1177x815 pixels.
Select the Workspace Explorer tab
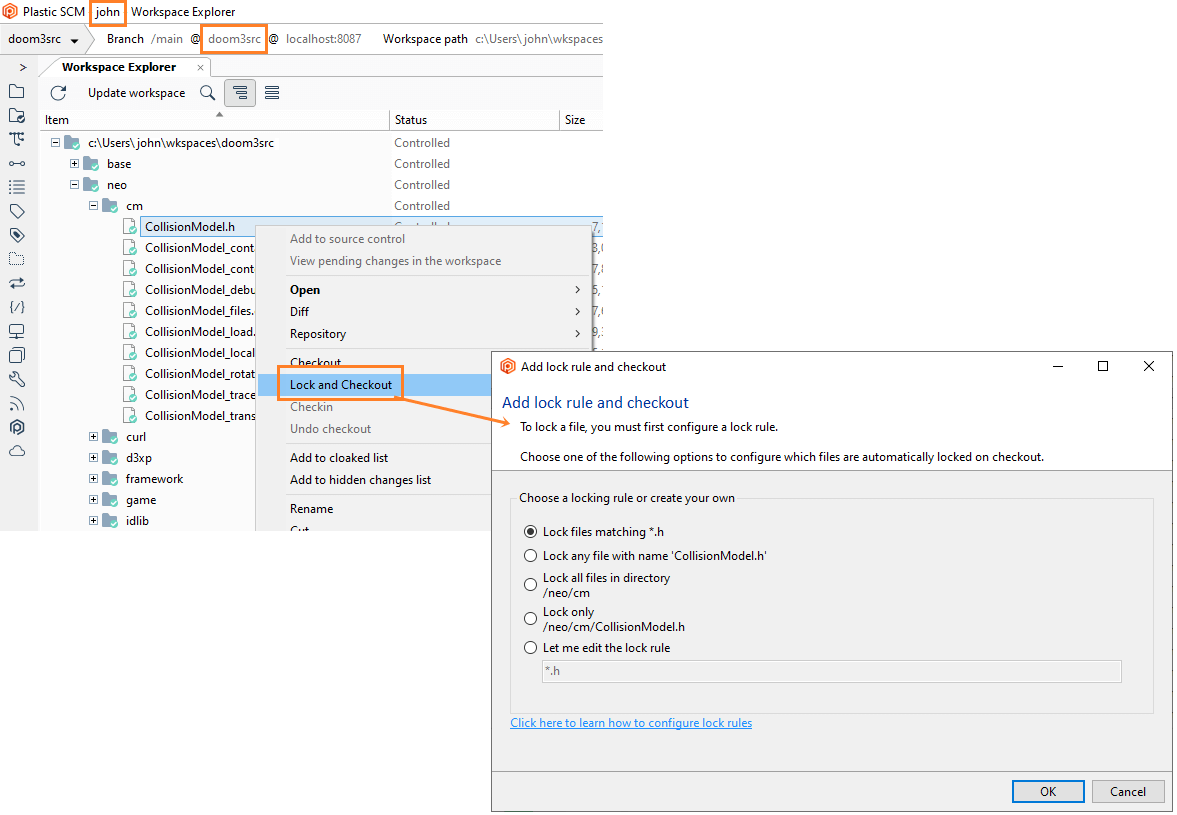pyautogui.click(x=119, y=67)
